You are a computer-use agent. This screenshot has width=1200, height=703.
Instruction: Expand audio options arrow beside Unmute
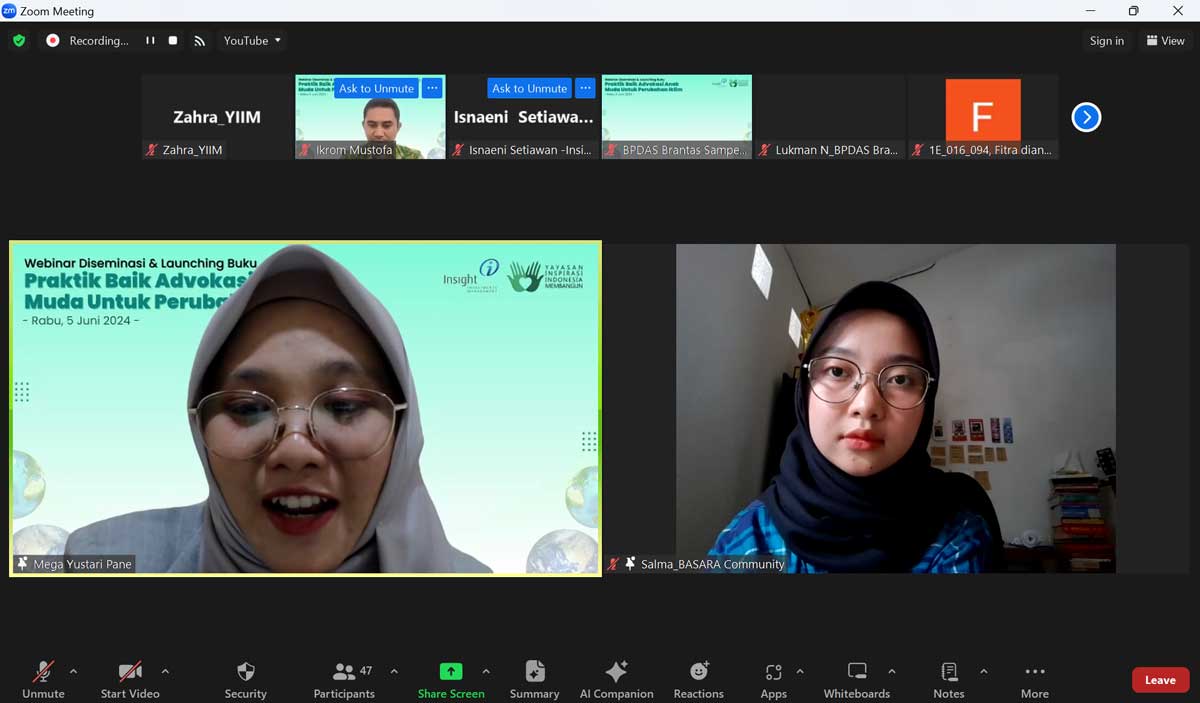tap(73, 671)
